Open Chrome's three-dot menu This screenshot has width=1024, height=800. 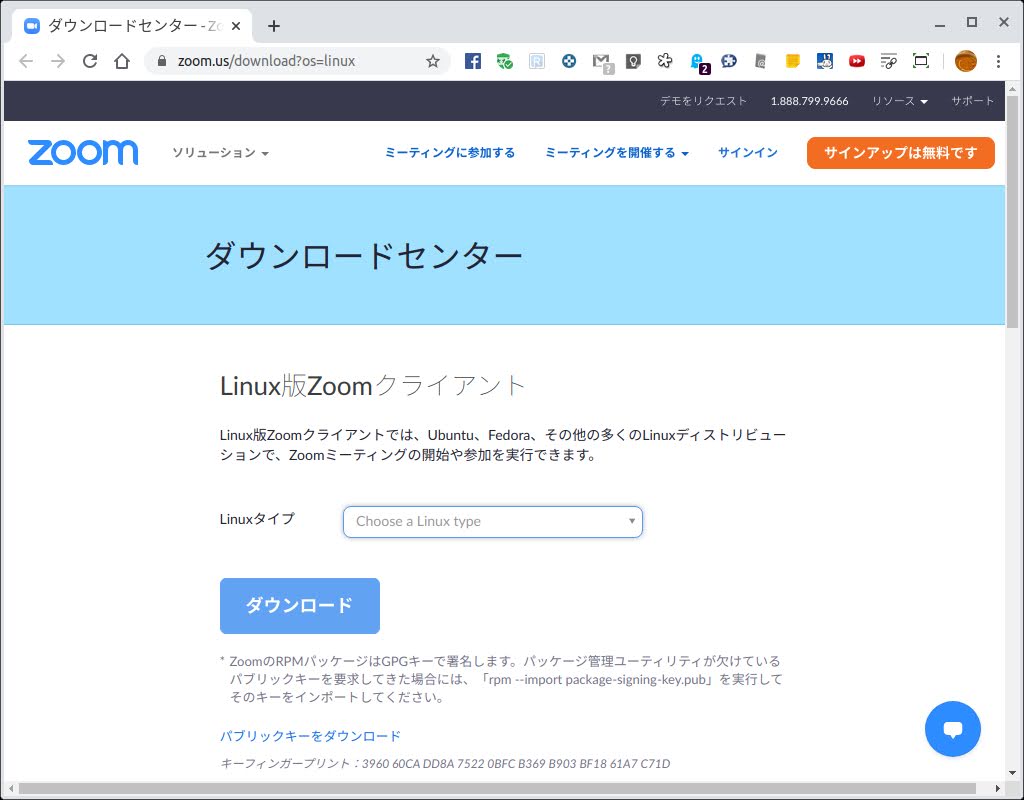tap(998, 61)
